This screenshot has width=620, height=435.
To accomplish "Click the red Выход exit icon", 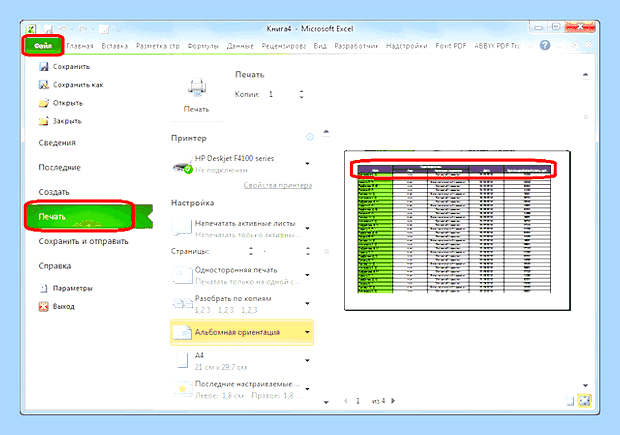I will point(43,306).
